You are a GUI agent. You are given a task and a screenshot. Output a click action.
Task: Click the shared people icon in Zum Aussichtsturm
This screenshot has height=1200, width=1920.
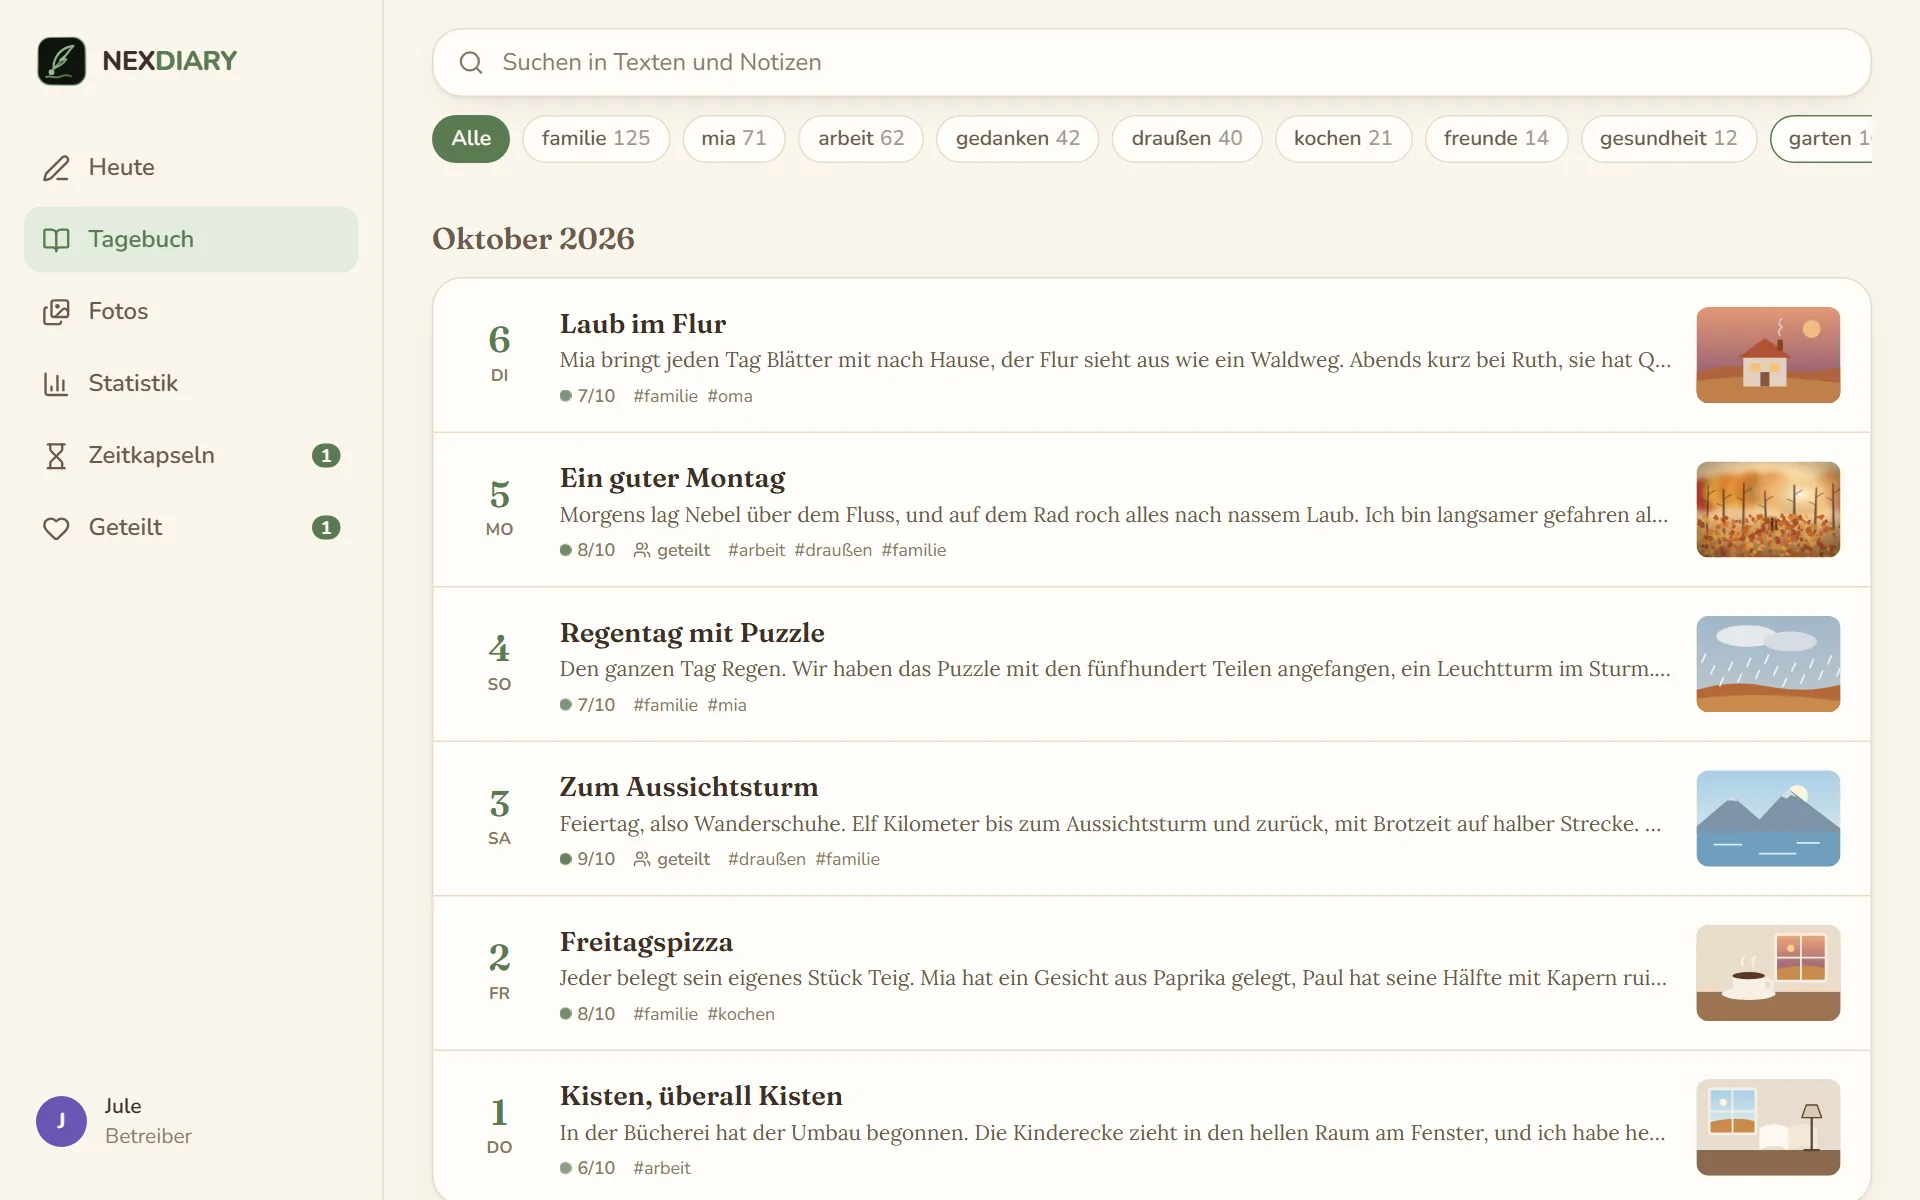coord(642,859)
